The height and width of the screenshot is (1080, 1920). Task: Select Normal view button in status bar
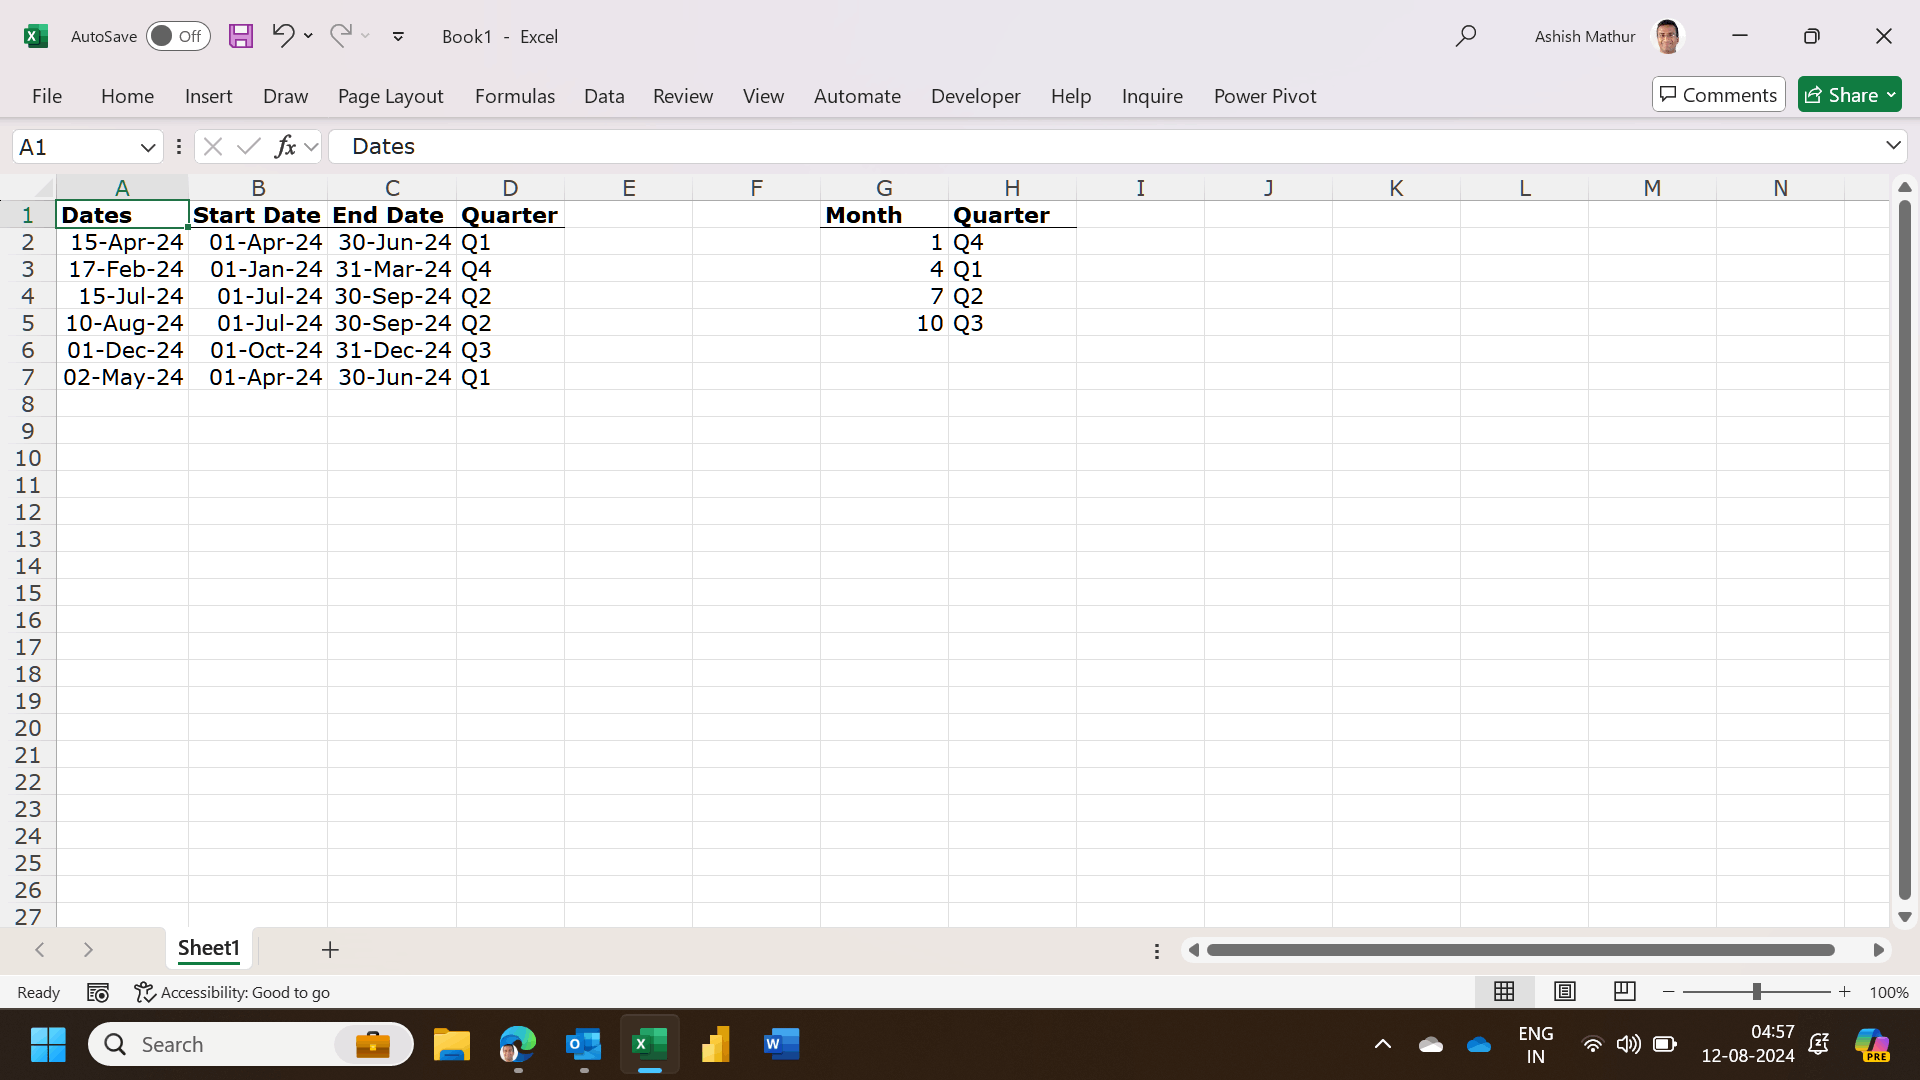(1504, 991)
